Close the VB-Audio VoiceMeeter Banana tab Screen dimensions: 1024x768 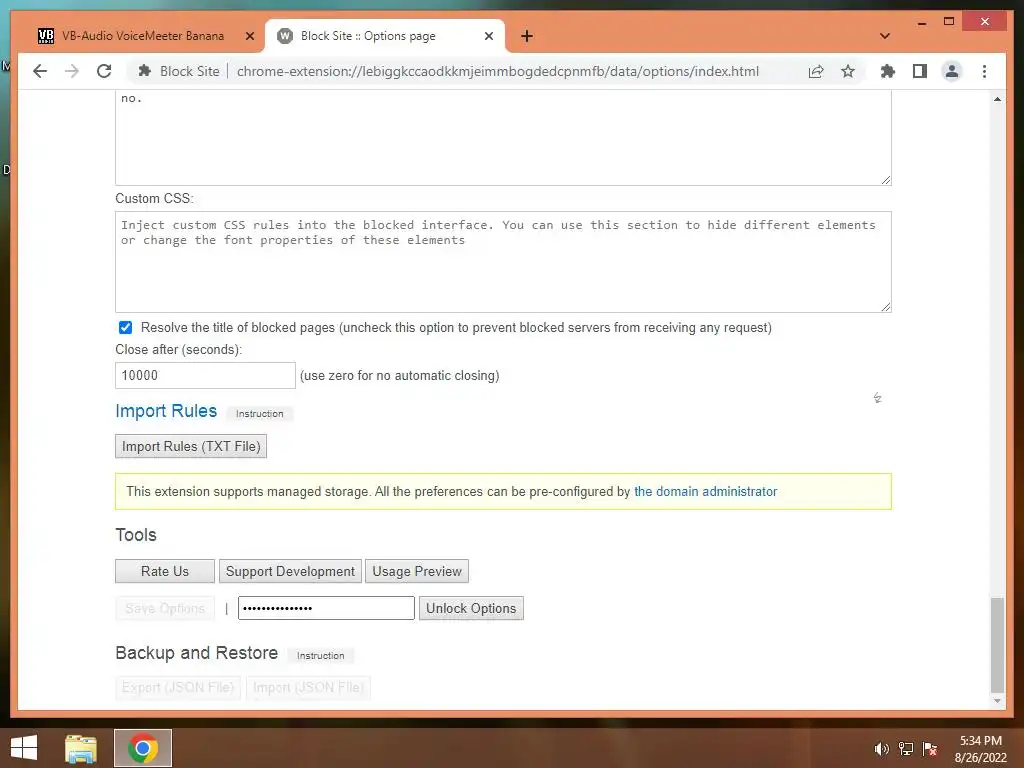pos(249,36)
